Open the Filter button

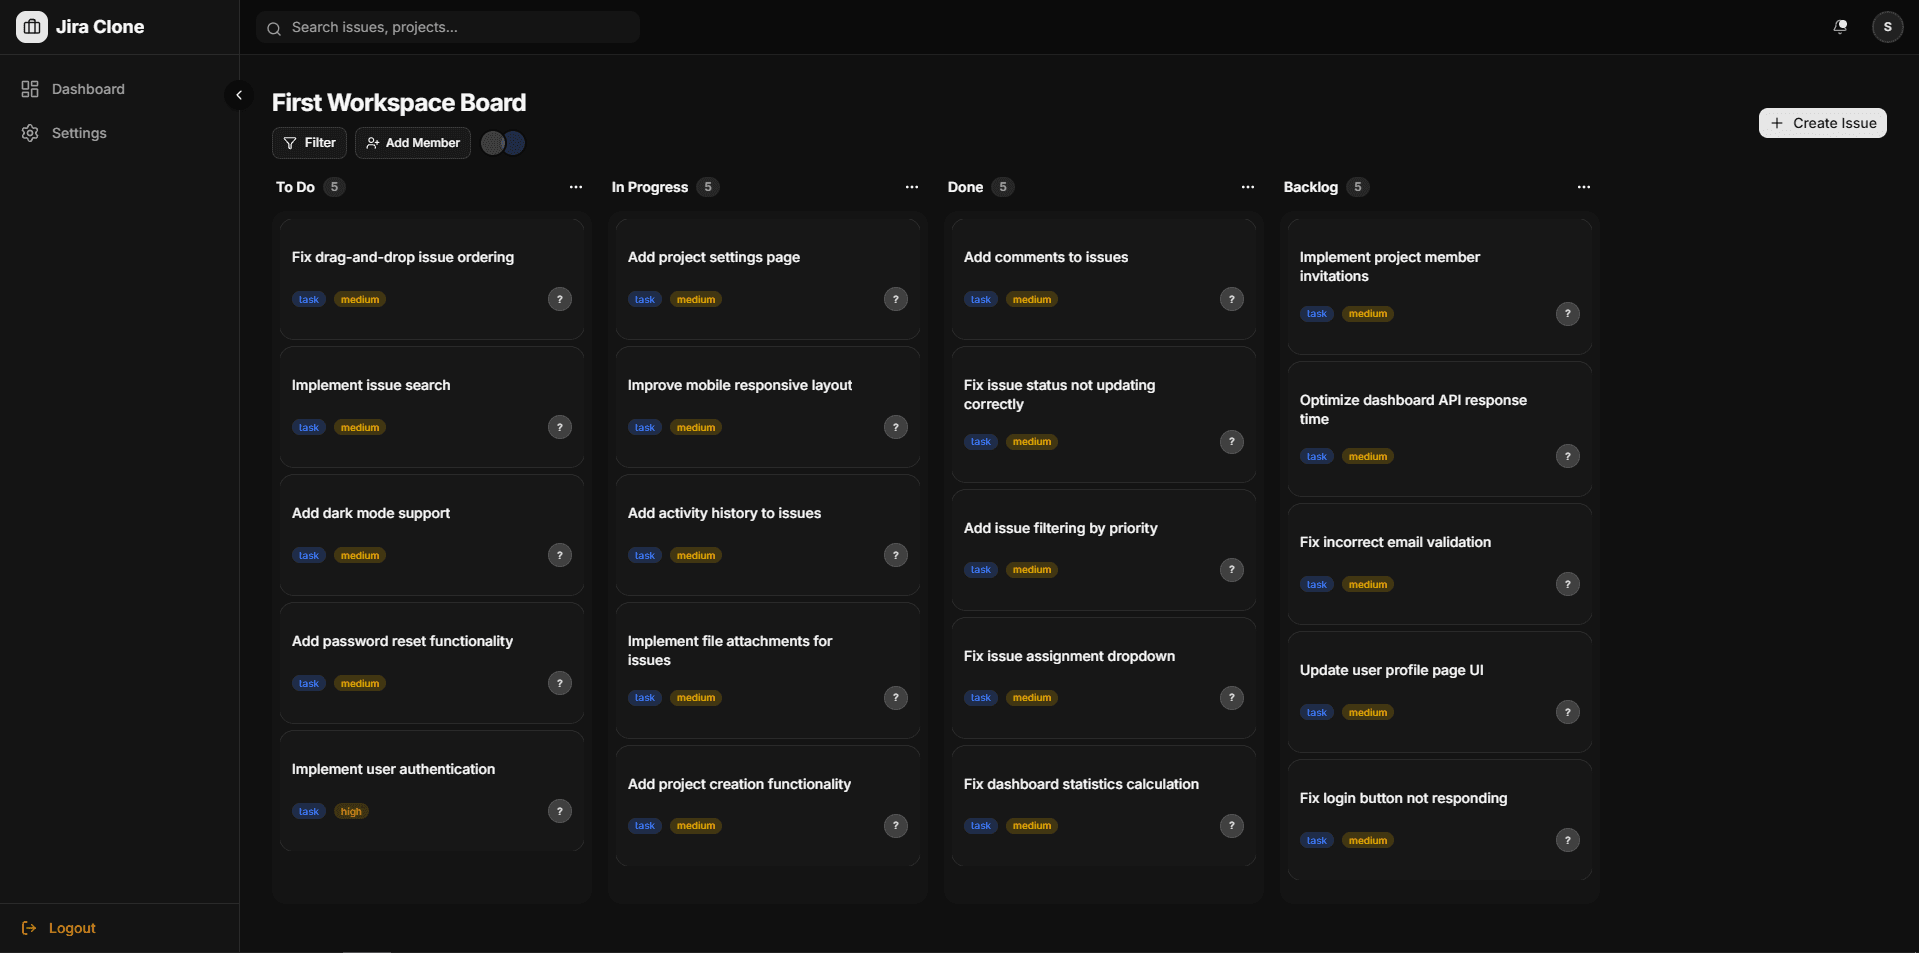tap(309, 143)
